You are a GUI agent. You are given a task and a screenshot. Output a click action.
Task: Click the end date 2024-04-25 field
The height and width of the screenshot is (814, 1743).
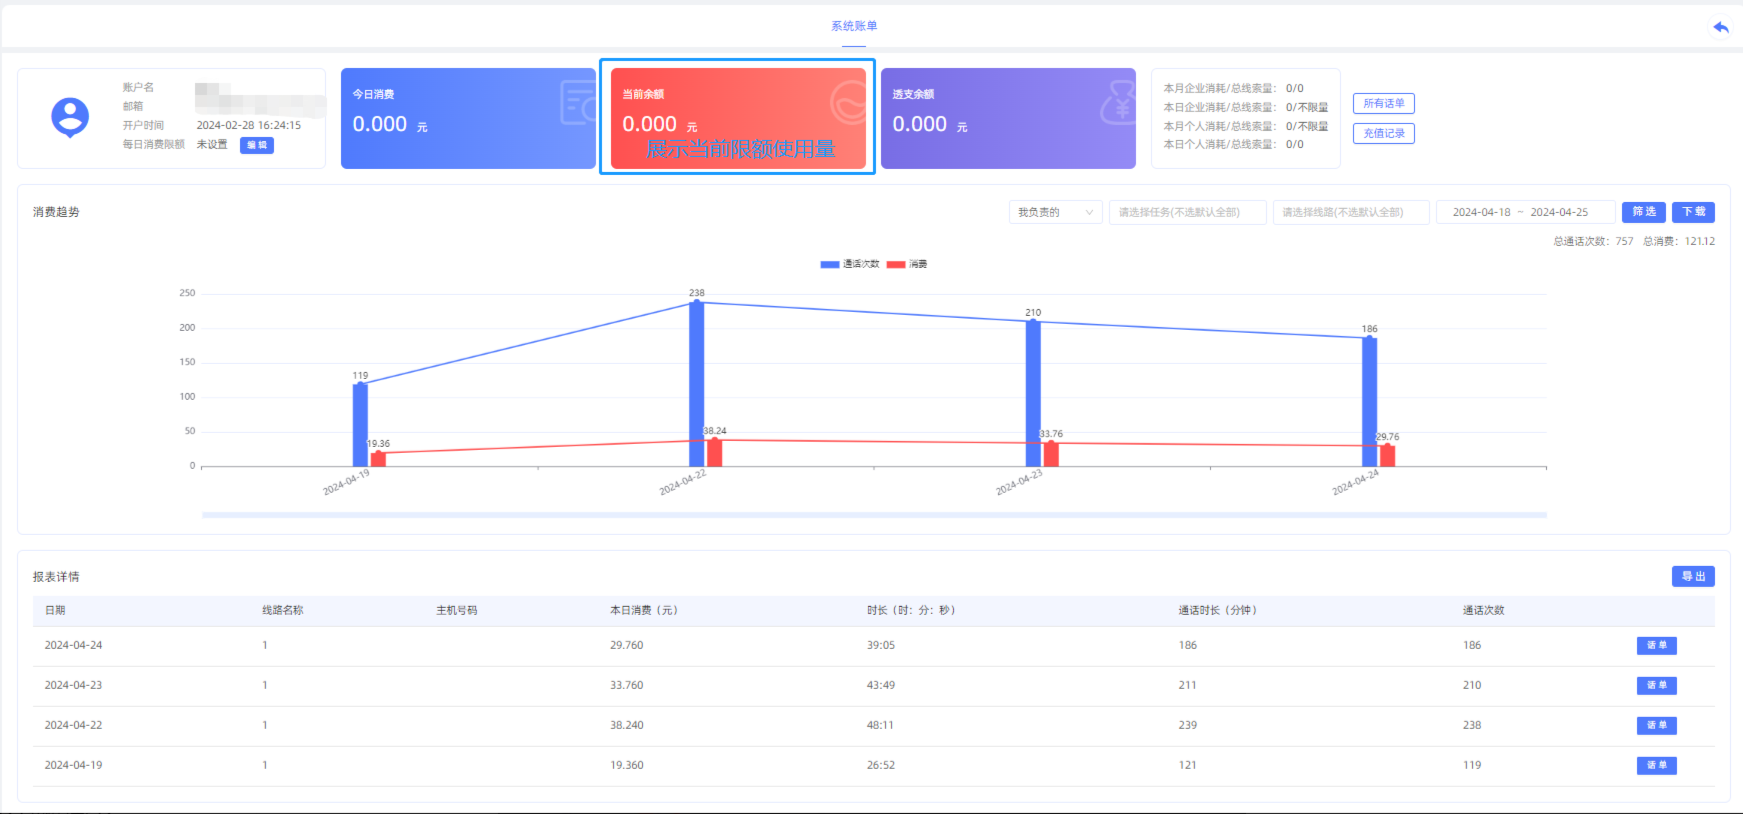pos(1559,212)
